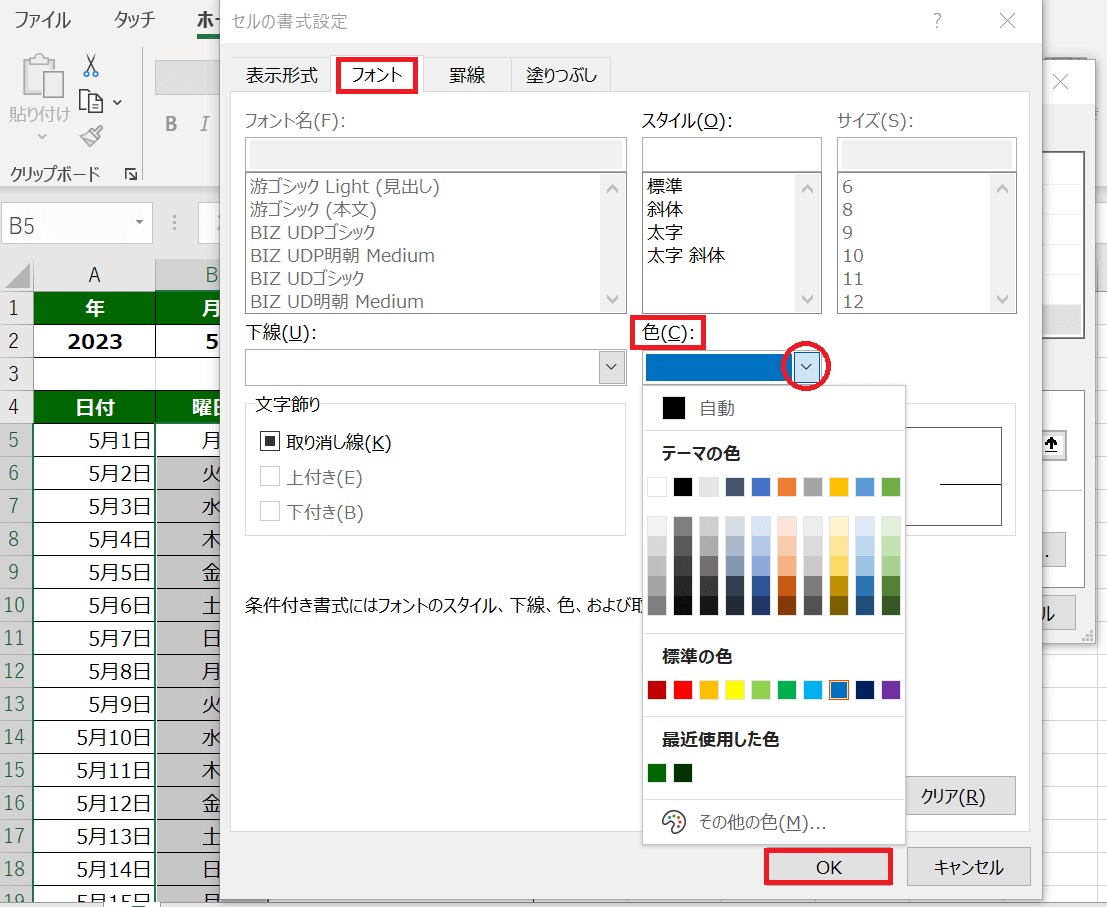The image size is (1107, 907).
Task: Expand the 色 color dropdown arrow
Action: (808, 368)
